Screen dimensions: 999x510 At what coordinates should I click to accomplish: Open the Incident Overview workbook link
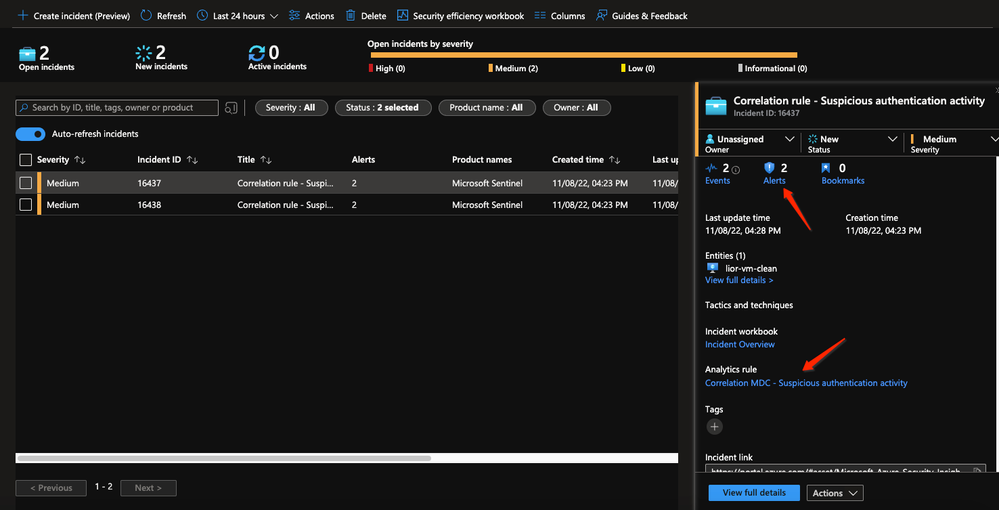[x=740, y=344]
